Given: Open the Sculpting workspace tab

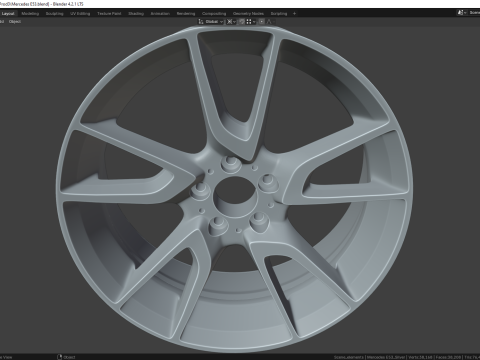Looking at the screenshot, I should coord(54,14).
